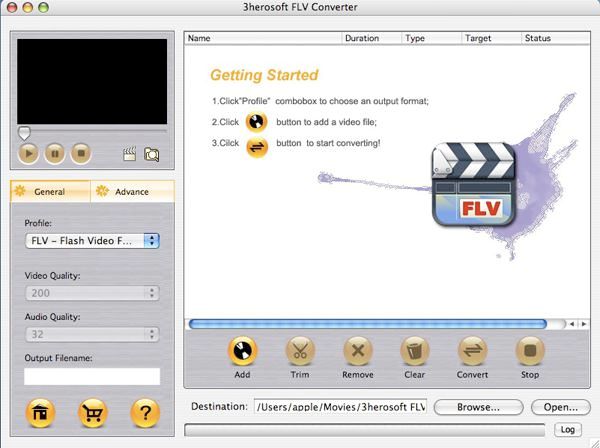
Task: Click the scrollbar left arrow
Action: click(572, 324)
